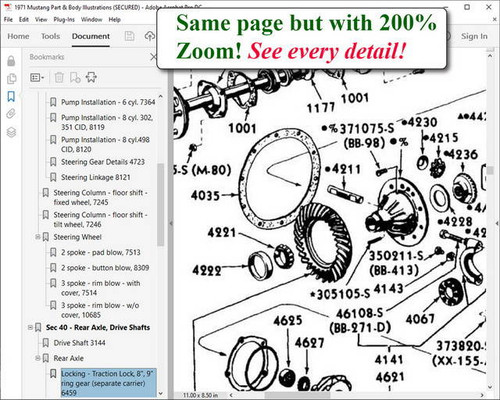Open the File menu
Screen dimensions: 500x400
pos(8,20)
